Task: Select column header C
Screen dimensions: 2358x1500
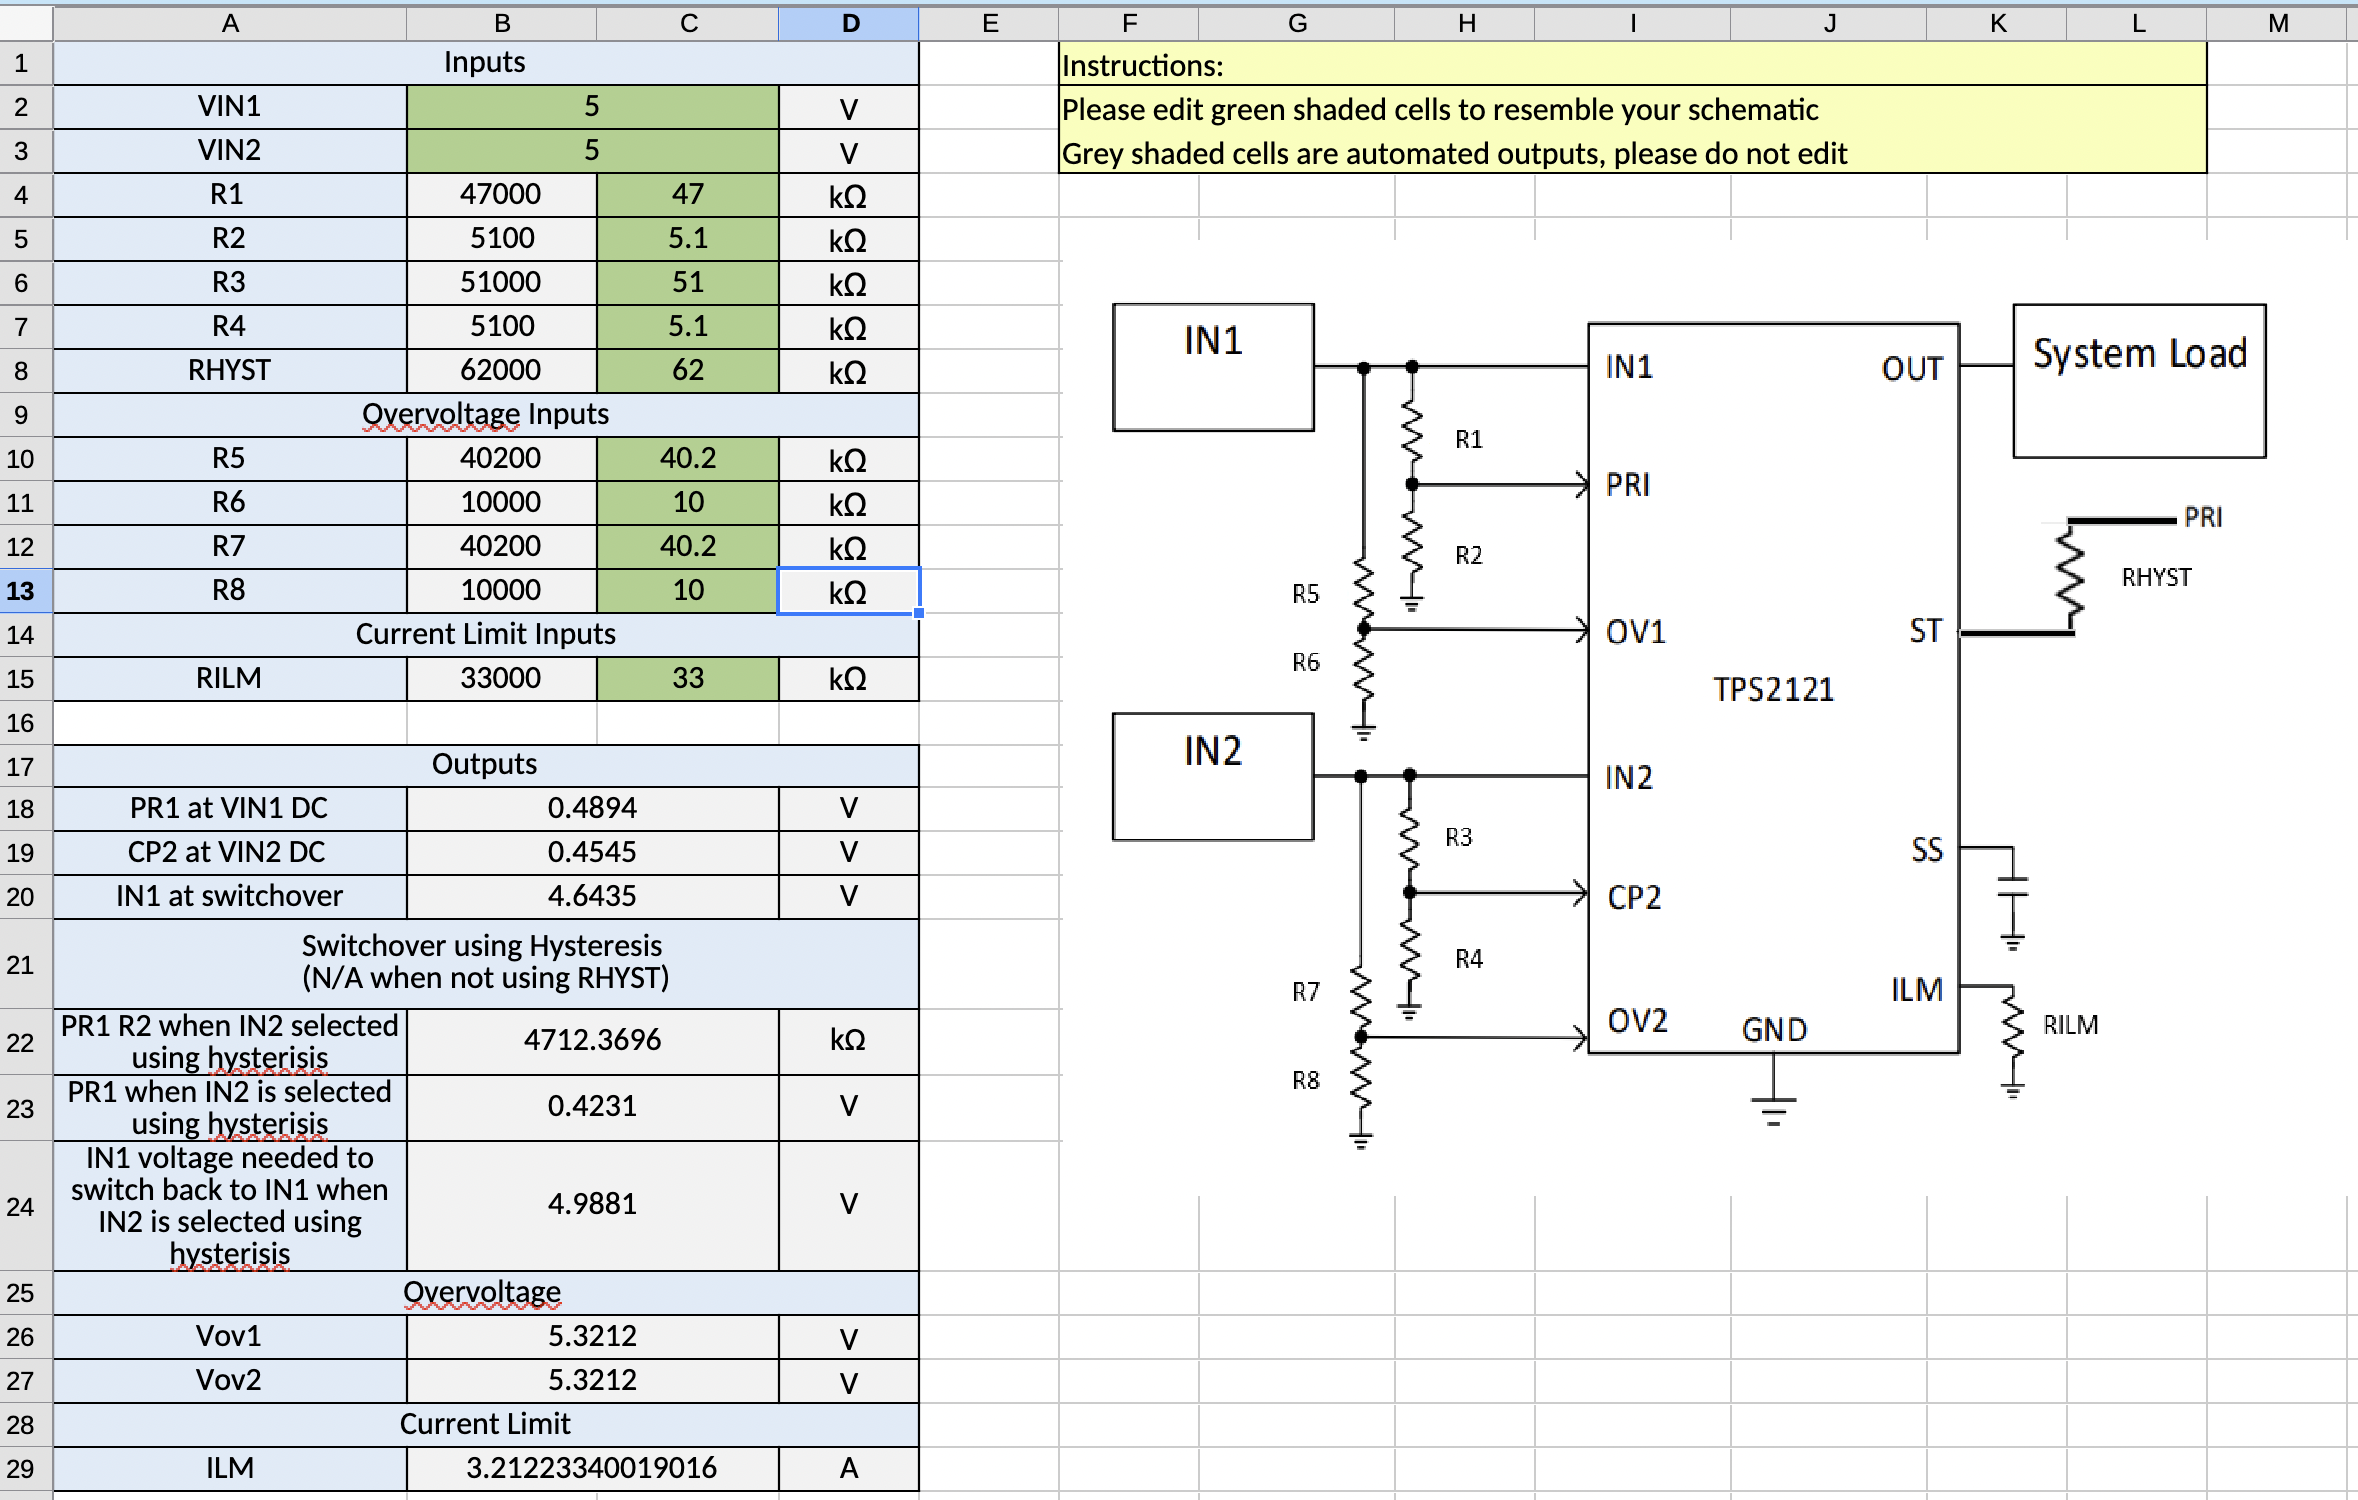Action: [x=688, y=23]
